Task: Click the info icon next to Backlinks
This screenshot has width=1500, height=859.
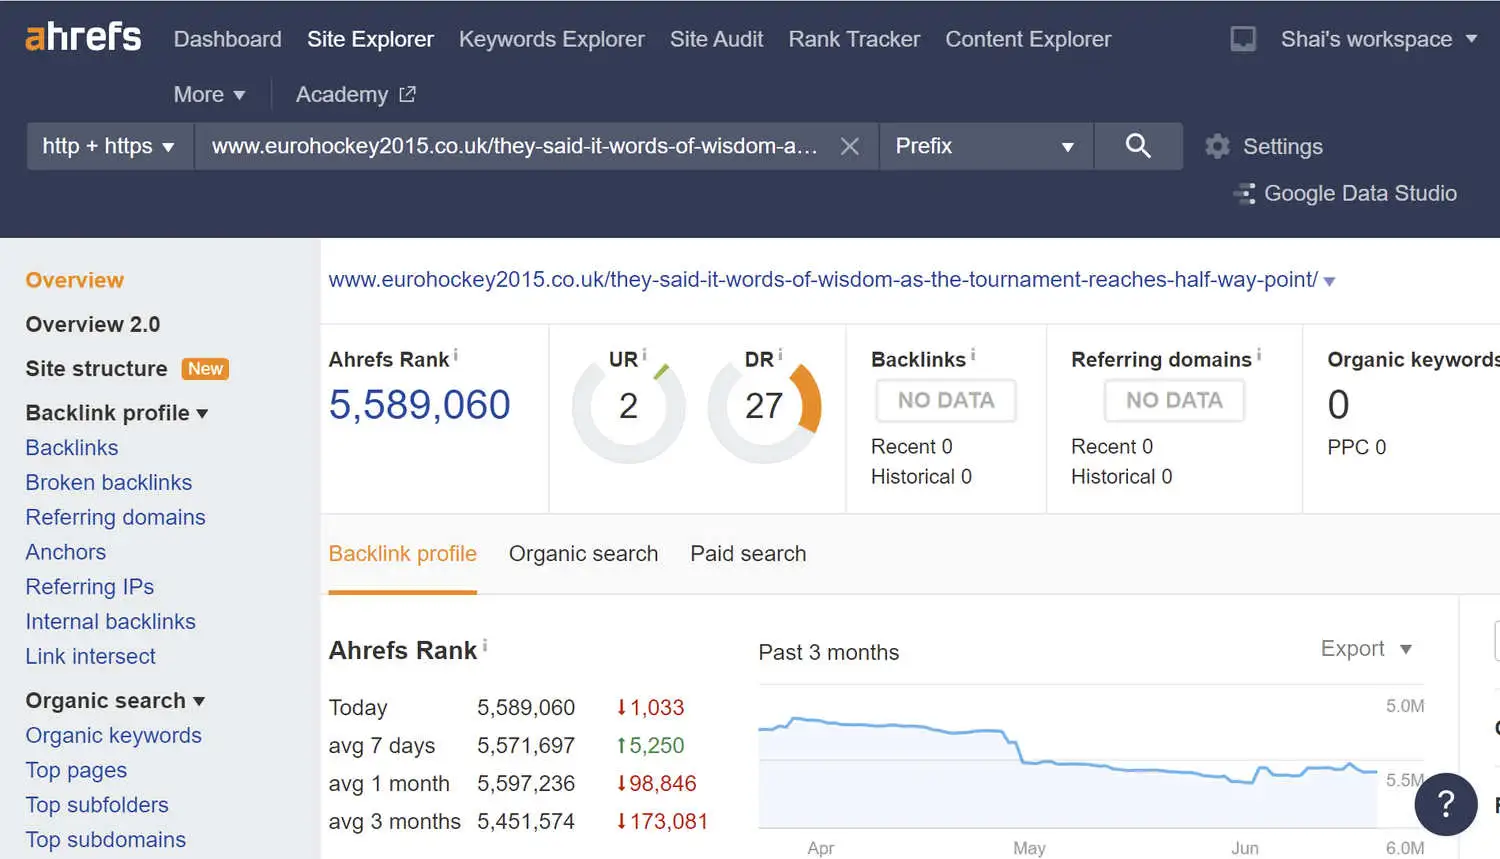Action: 973,354
